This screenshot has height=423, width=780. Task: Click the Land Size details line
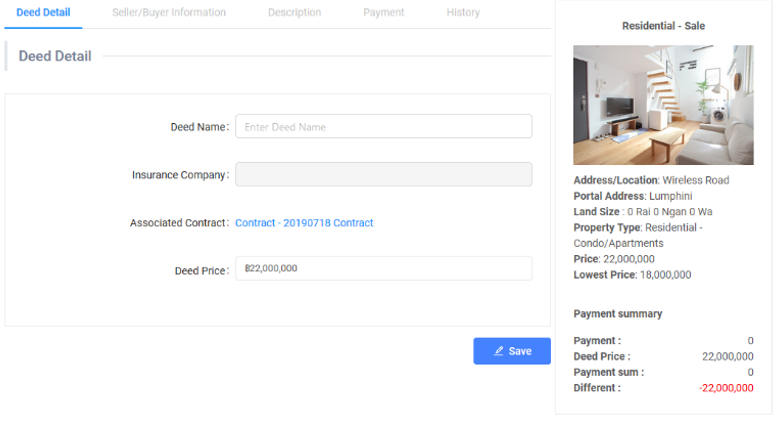tap(642, 212)
